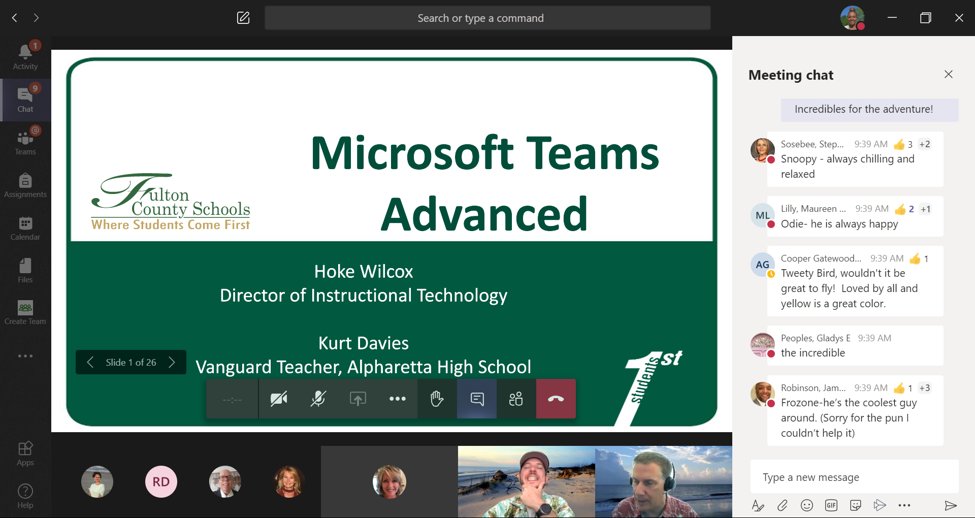The height and width of the screenshot is (518, 975).
Task: Attach a file to the message
Action: (x=782, y=506)
